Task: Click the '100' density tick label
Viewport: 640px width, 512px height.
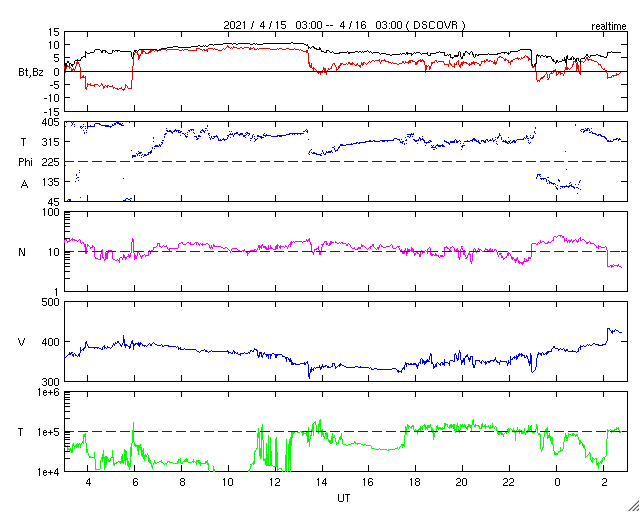Action: 51,212
